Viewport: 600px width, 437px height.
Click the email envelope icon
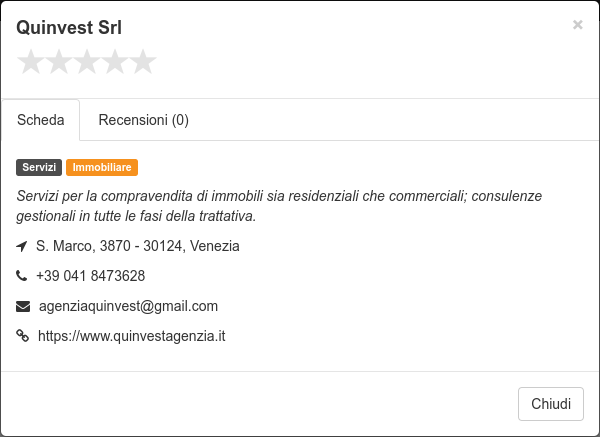point(23,307)
